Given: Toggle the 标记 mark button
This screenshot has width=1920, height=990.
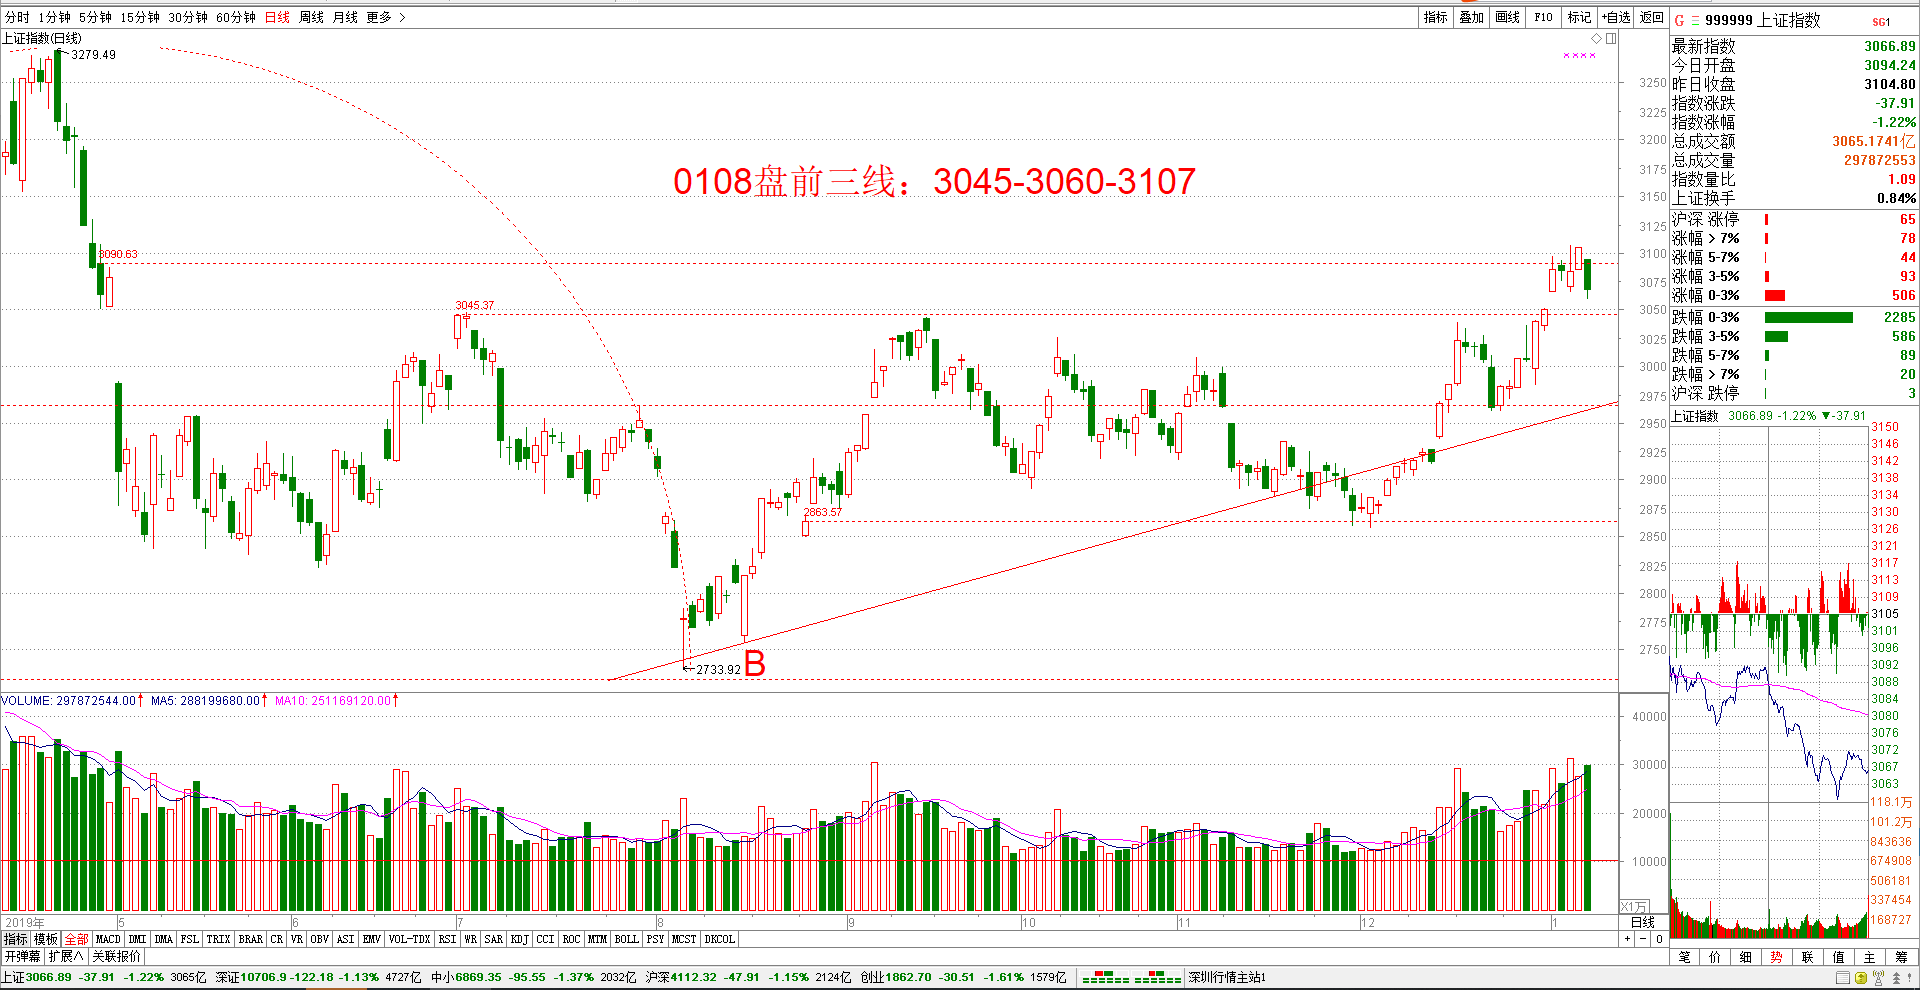Looking at the screenshot, I should [x=1579, y=17].
